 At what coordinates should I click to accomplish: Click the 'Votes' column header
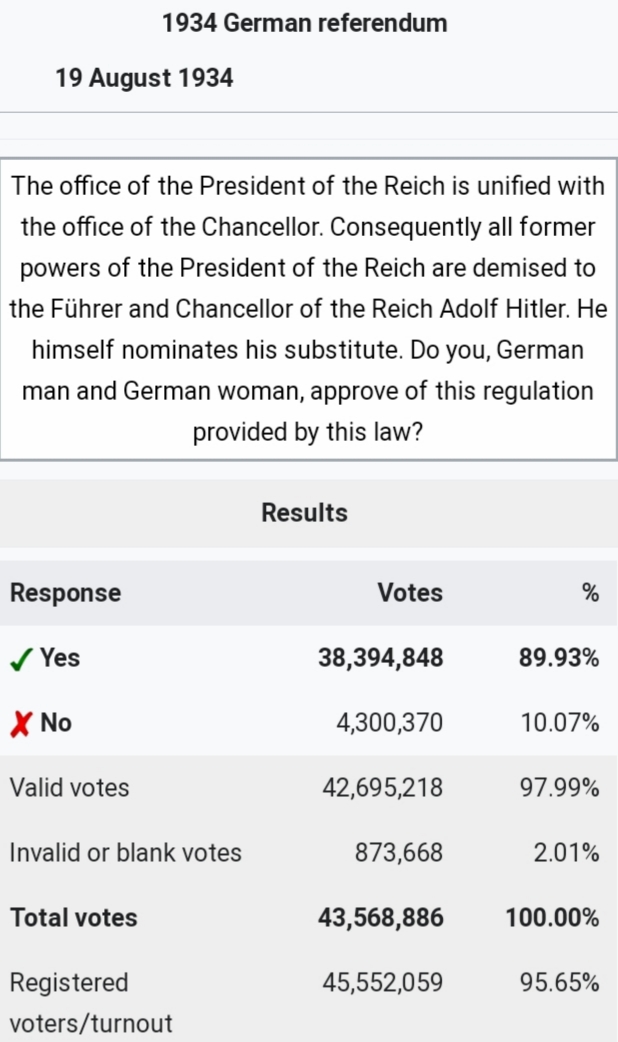[x=410, y=593]
